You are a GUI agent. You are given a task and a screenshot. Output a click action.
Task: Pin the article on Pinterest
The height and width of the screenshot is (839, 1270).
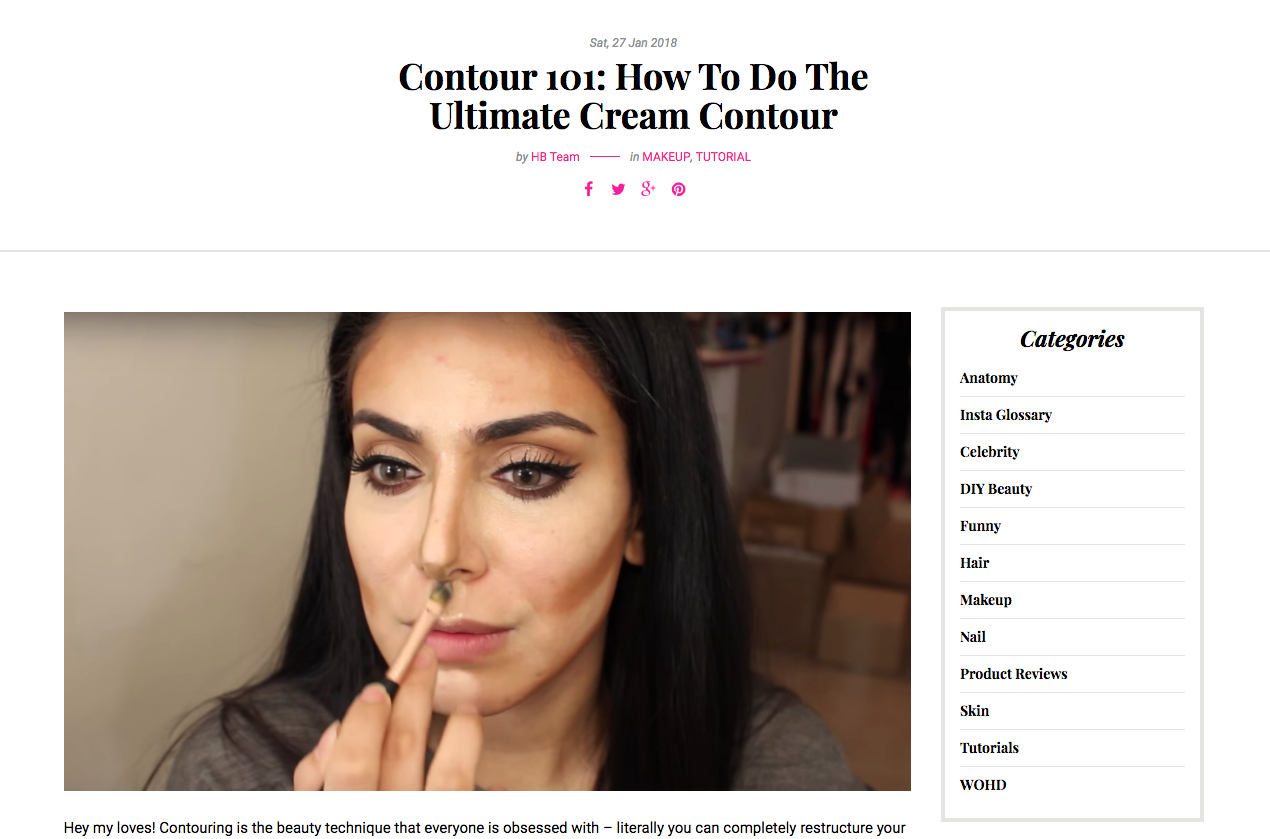(x=679, y=189)
